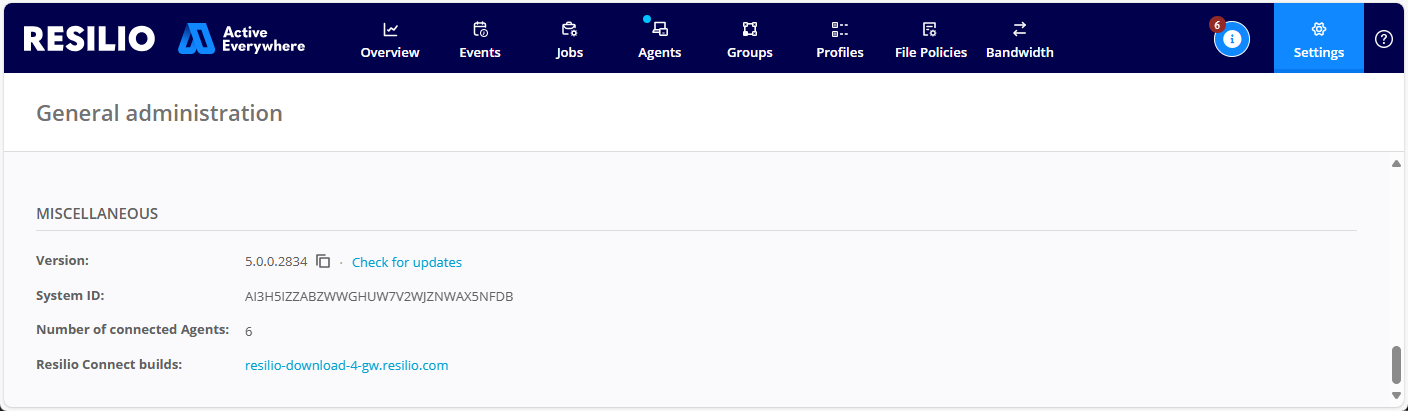Open the Profiles section
Screen dimensions: 1408x411
[x=839, y=40]
